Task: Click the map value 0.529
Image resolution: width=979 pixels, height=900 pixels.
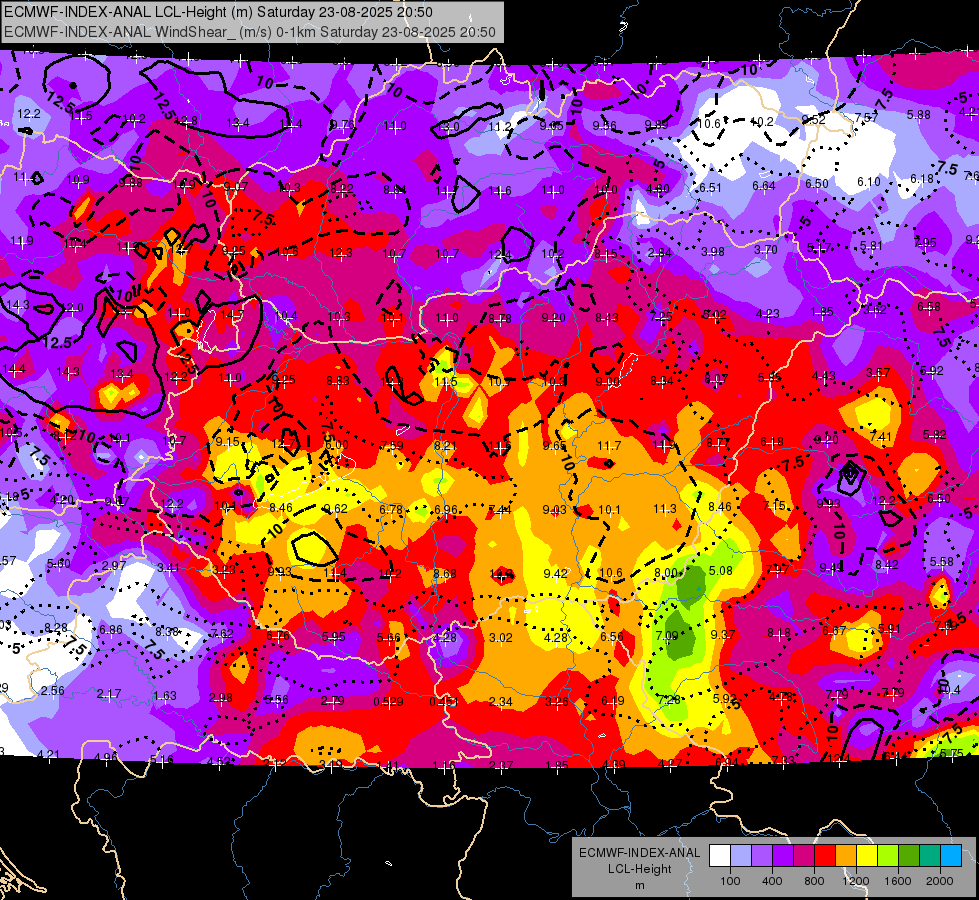Action: pos(388,701)
